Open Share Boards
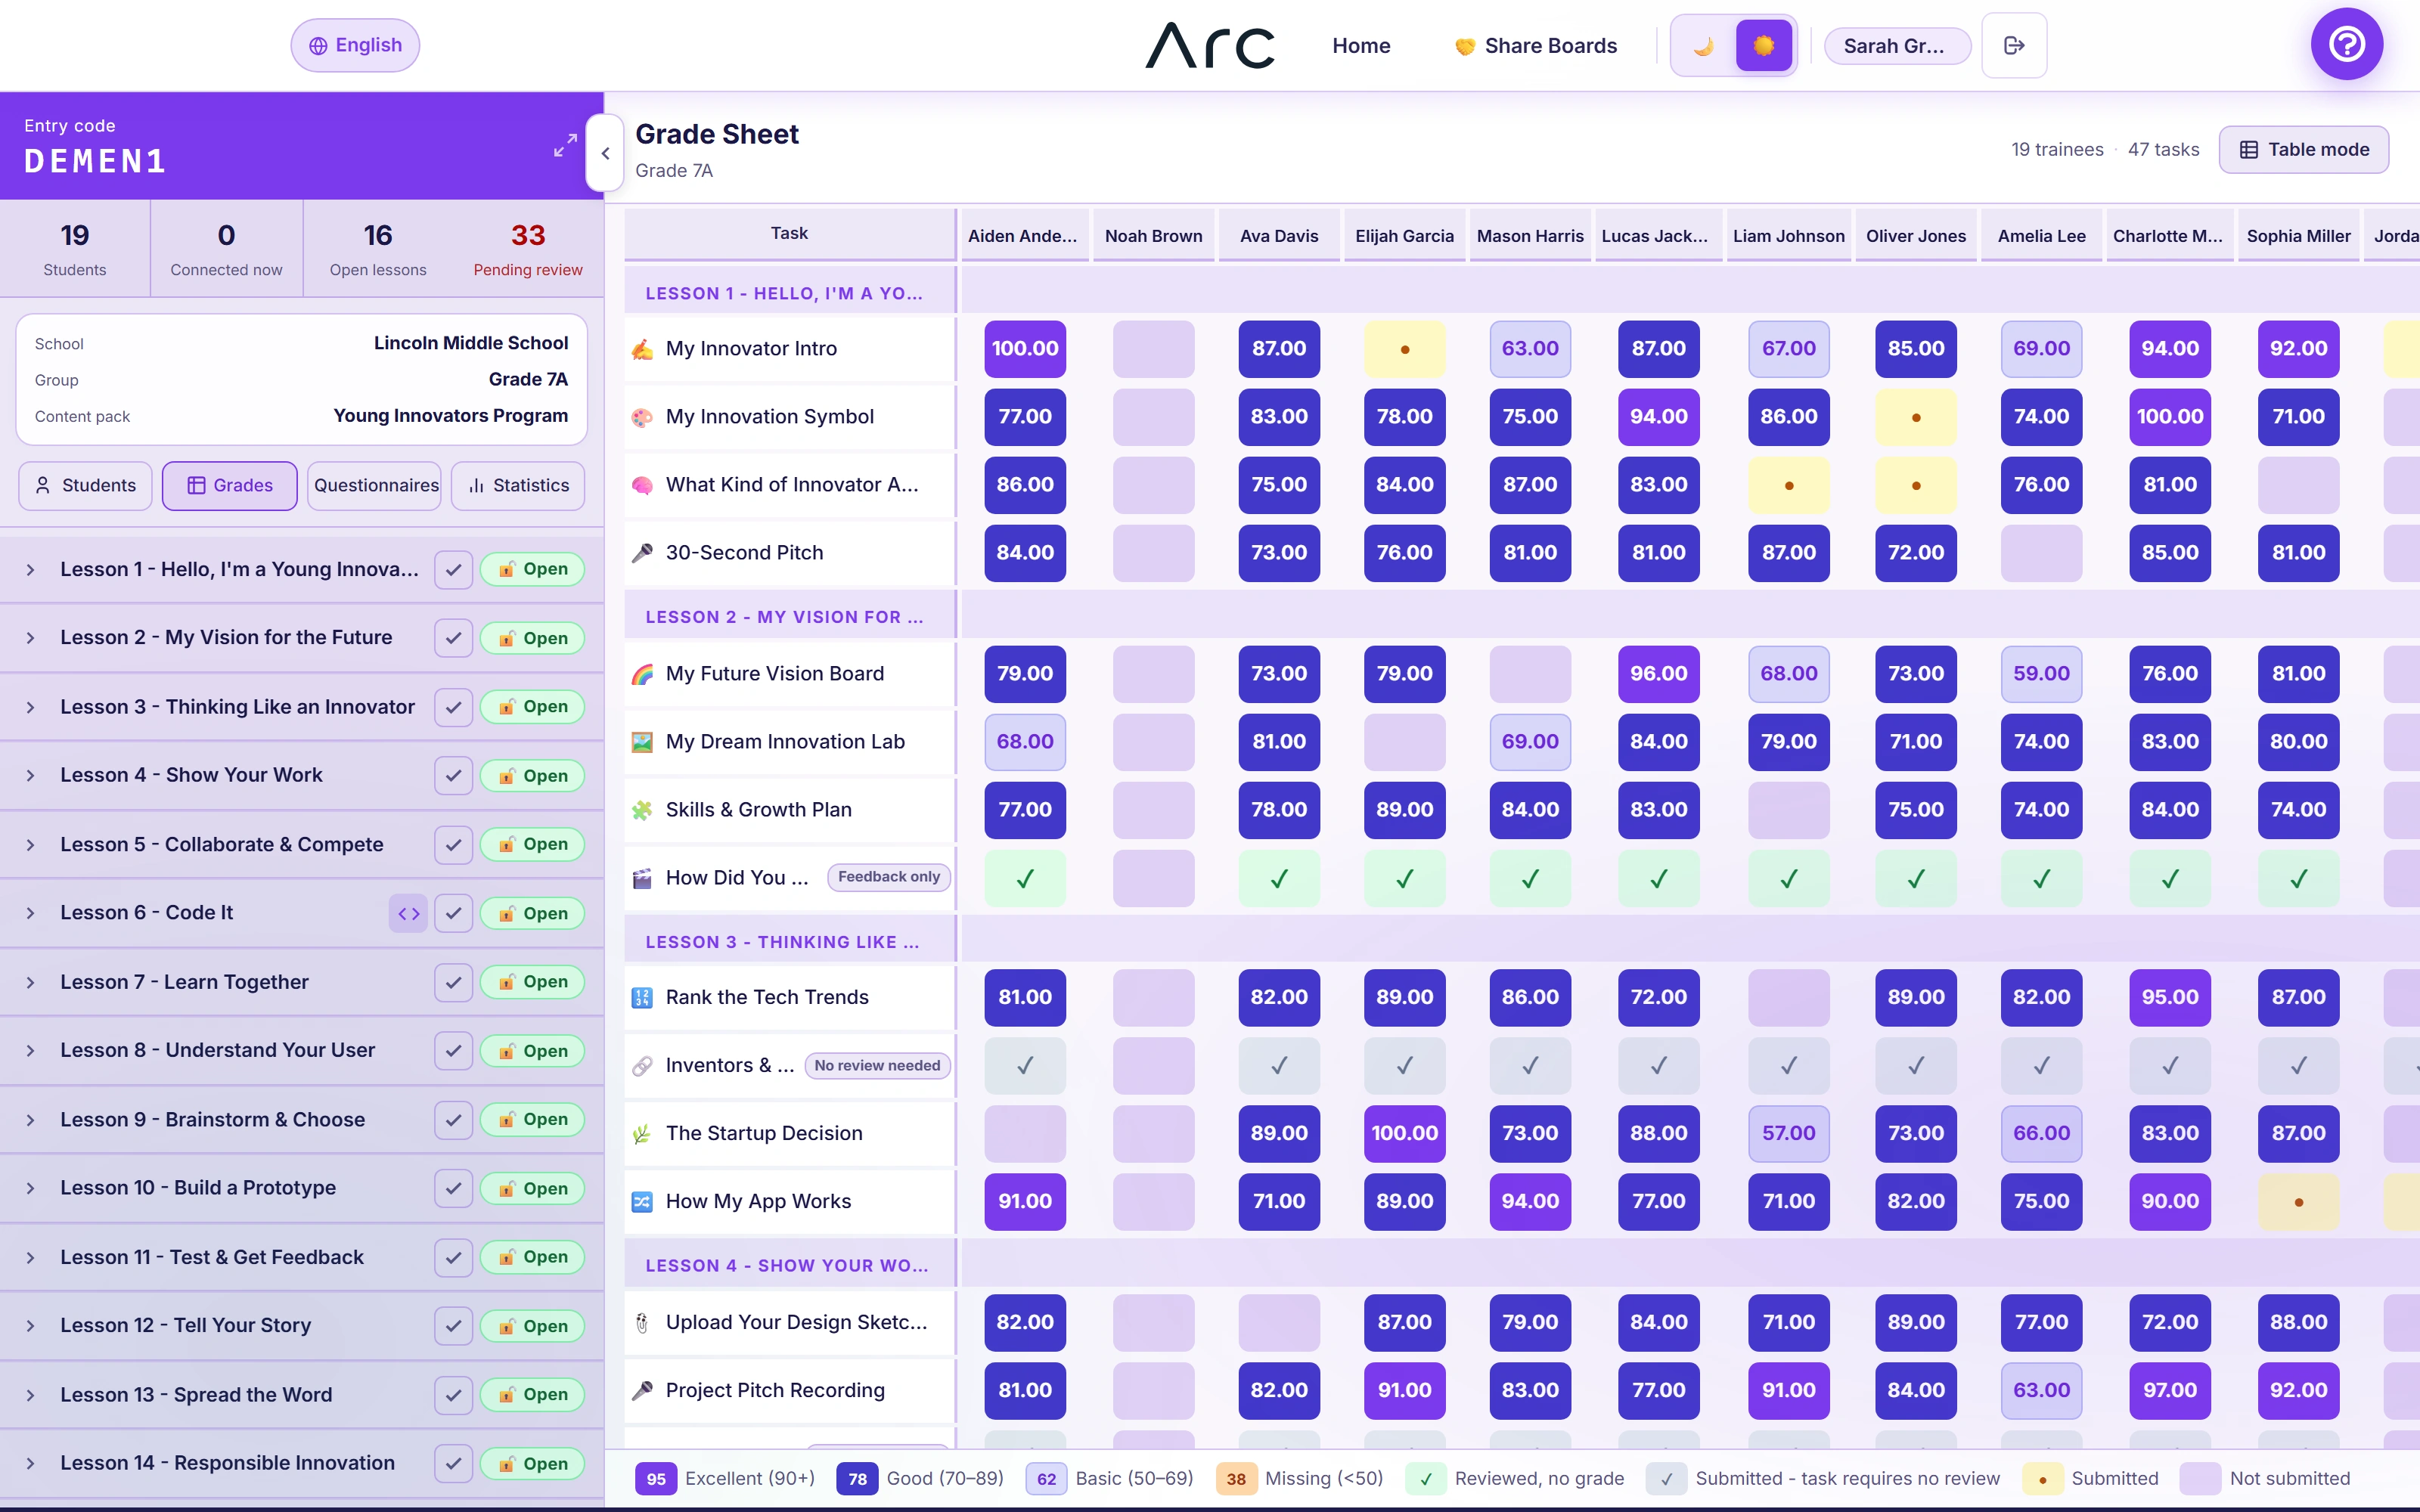 tap(1535, 45)
